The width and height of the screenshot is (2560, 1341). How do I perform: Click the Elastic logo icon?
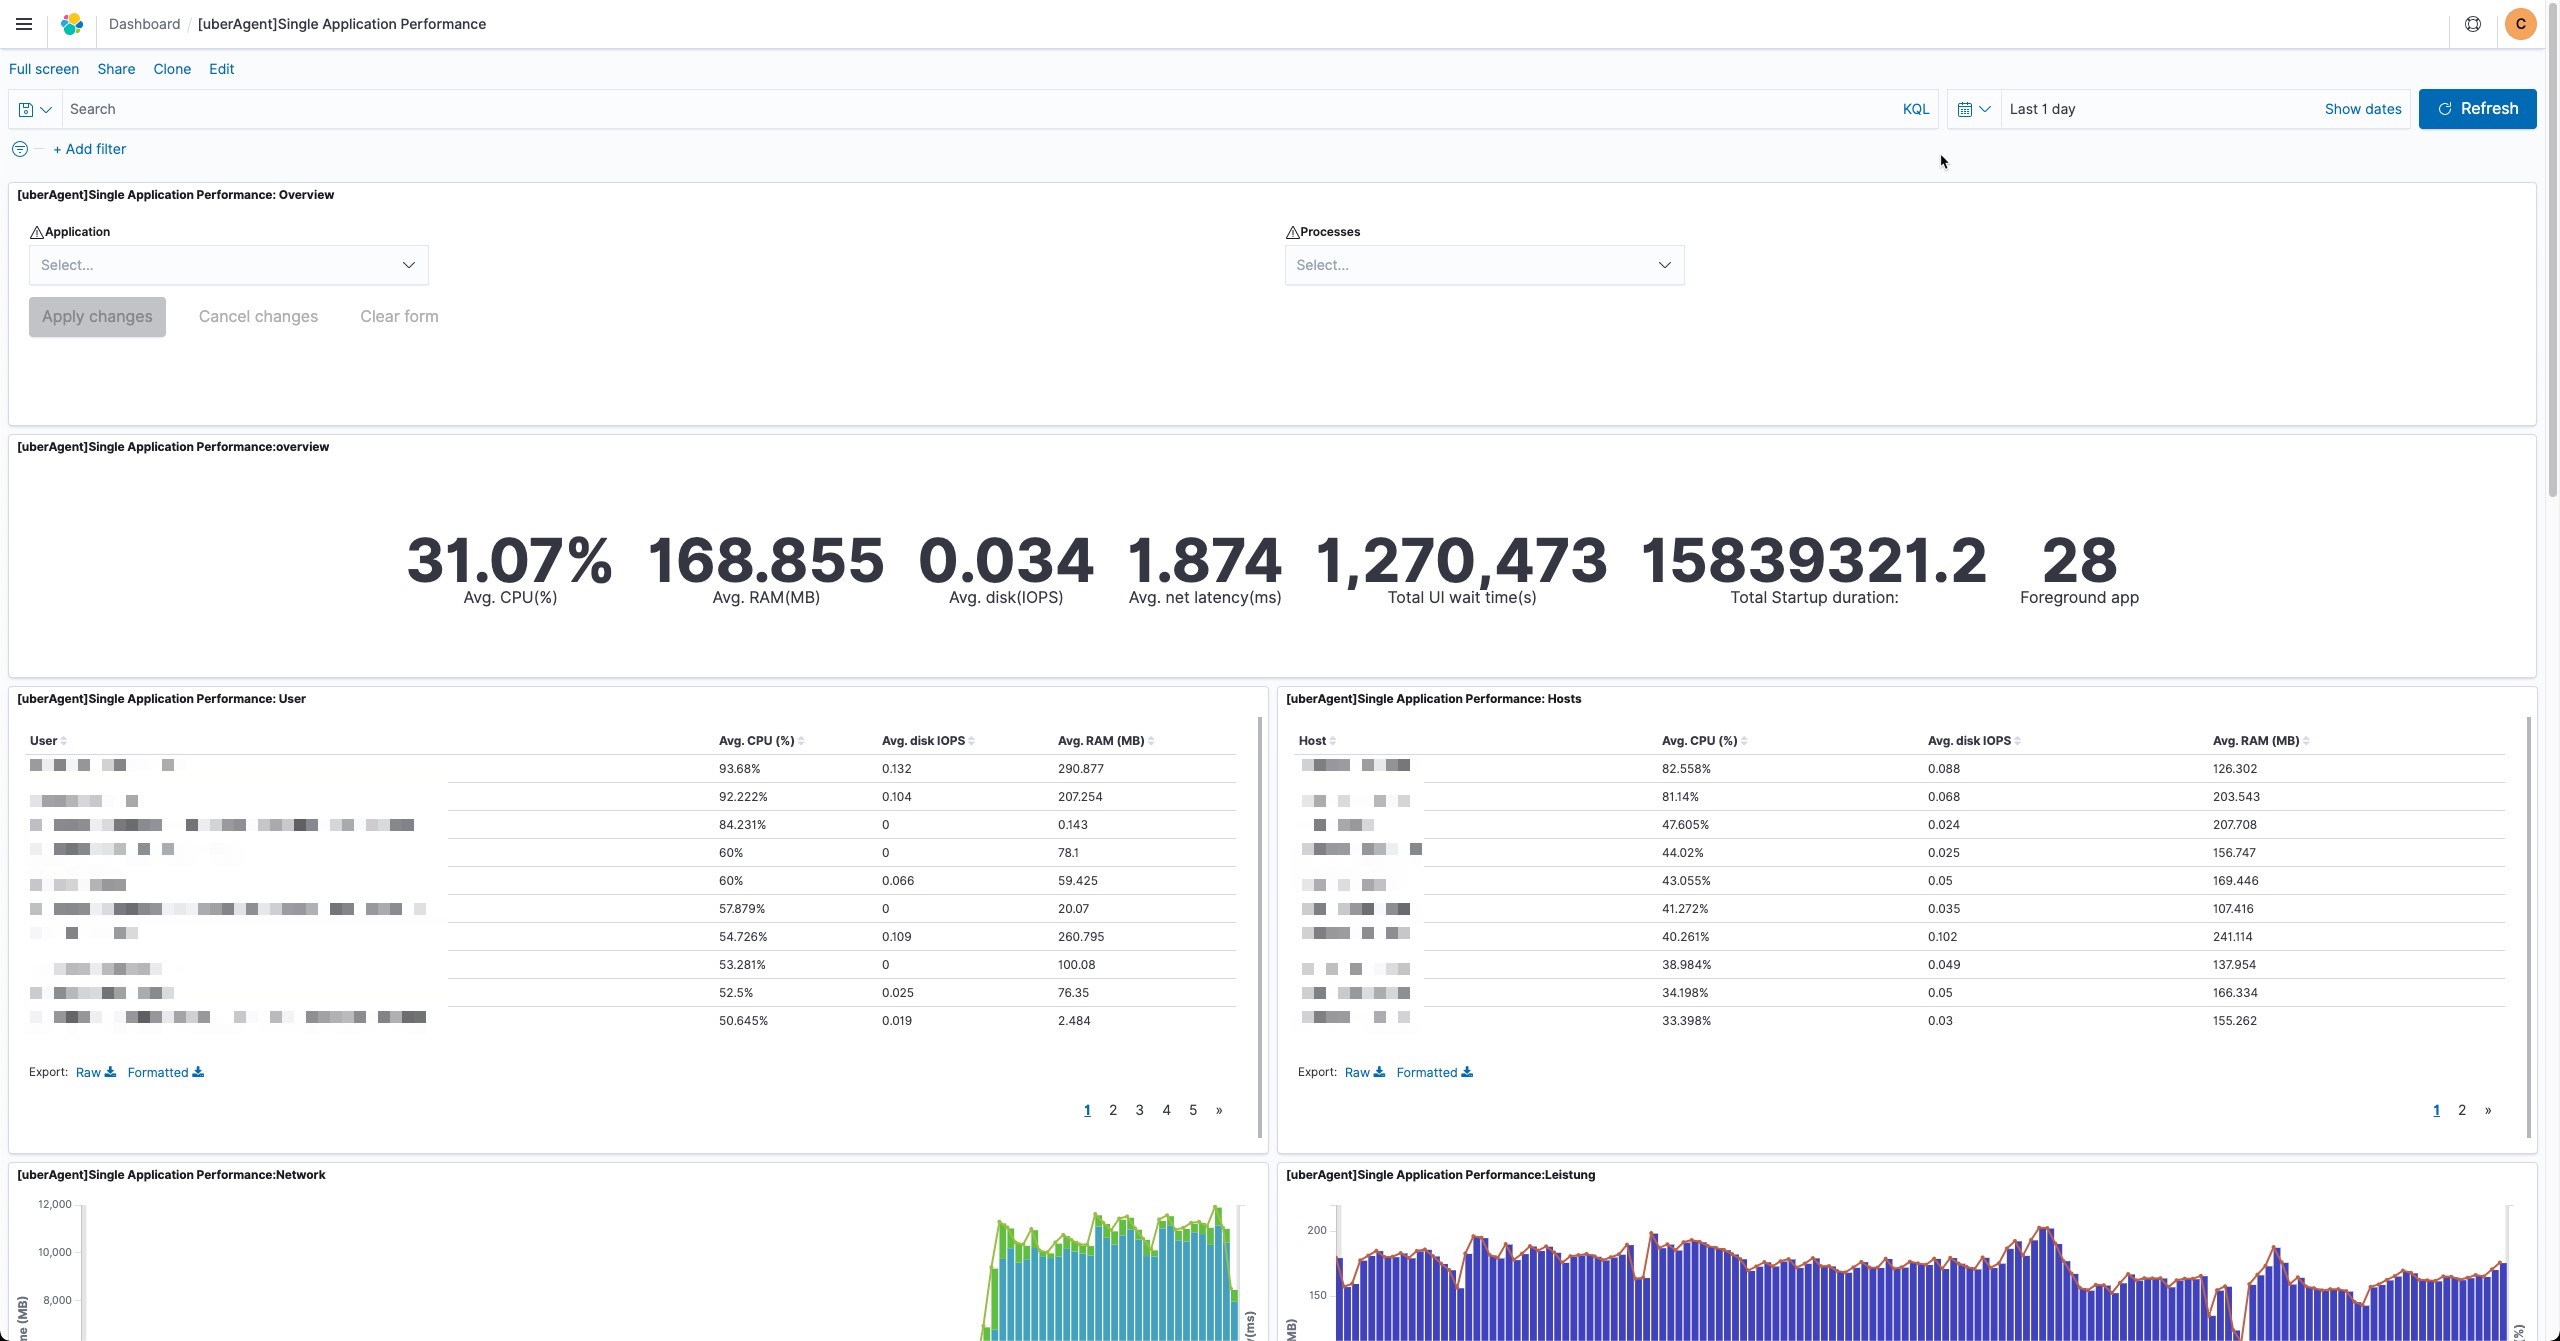pyautogui.click(x=72, y=24)
